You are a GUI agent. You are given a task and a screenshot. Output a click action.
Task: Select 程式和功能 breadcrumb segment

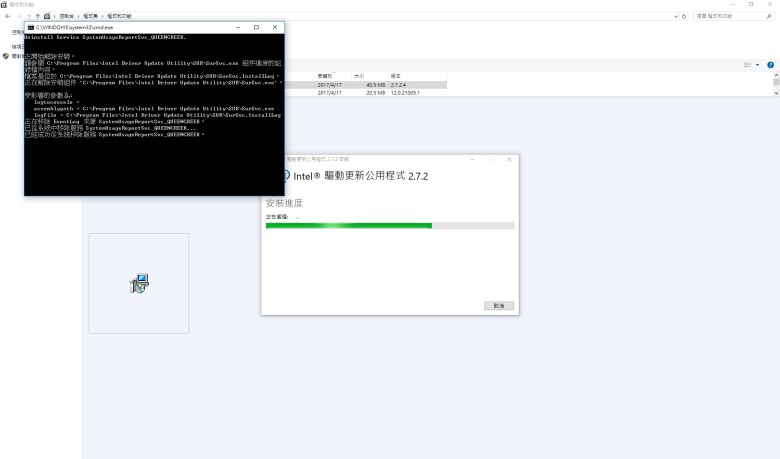click(x=119, y=16)
